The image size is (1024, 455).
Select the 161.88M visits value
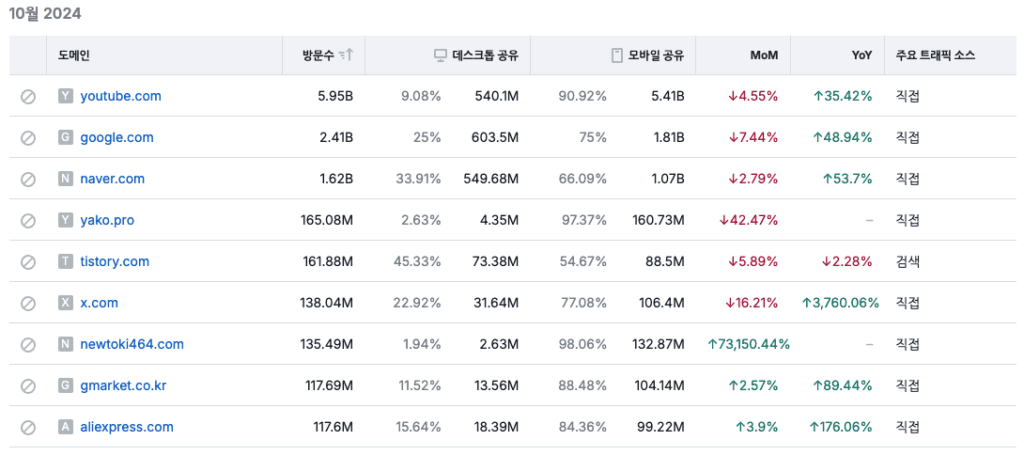[327, 262]
